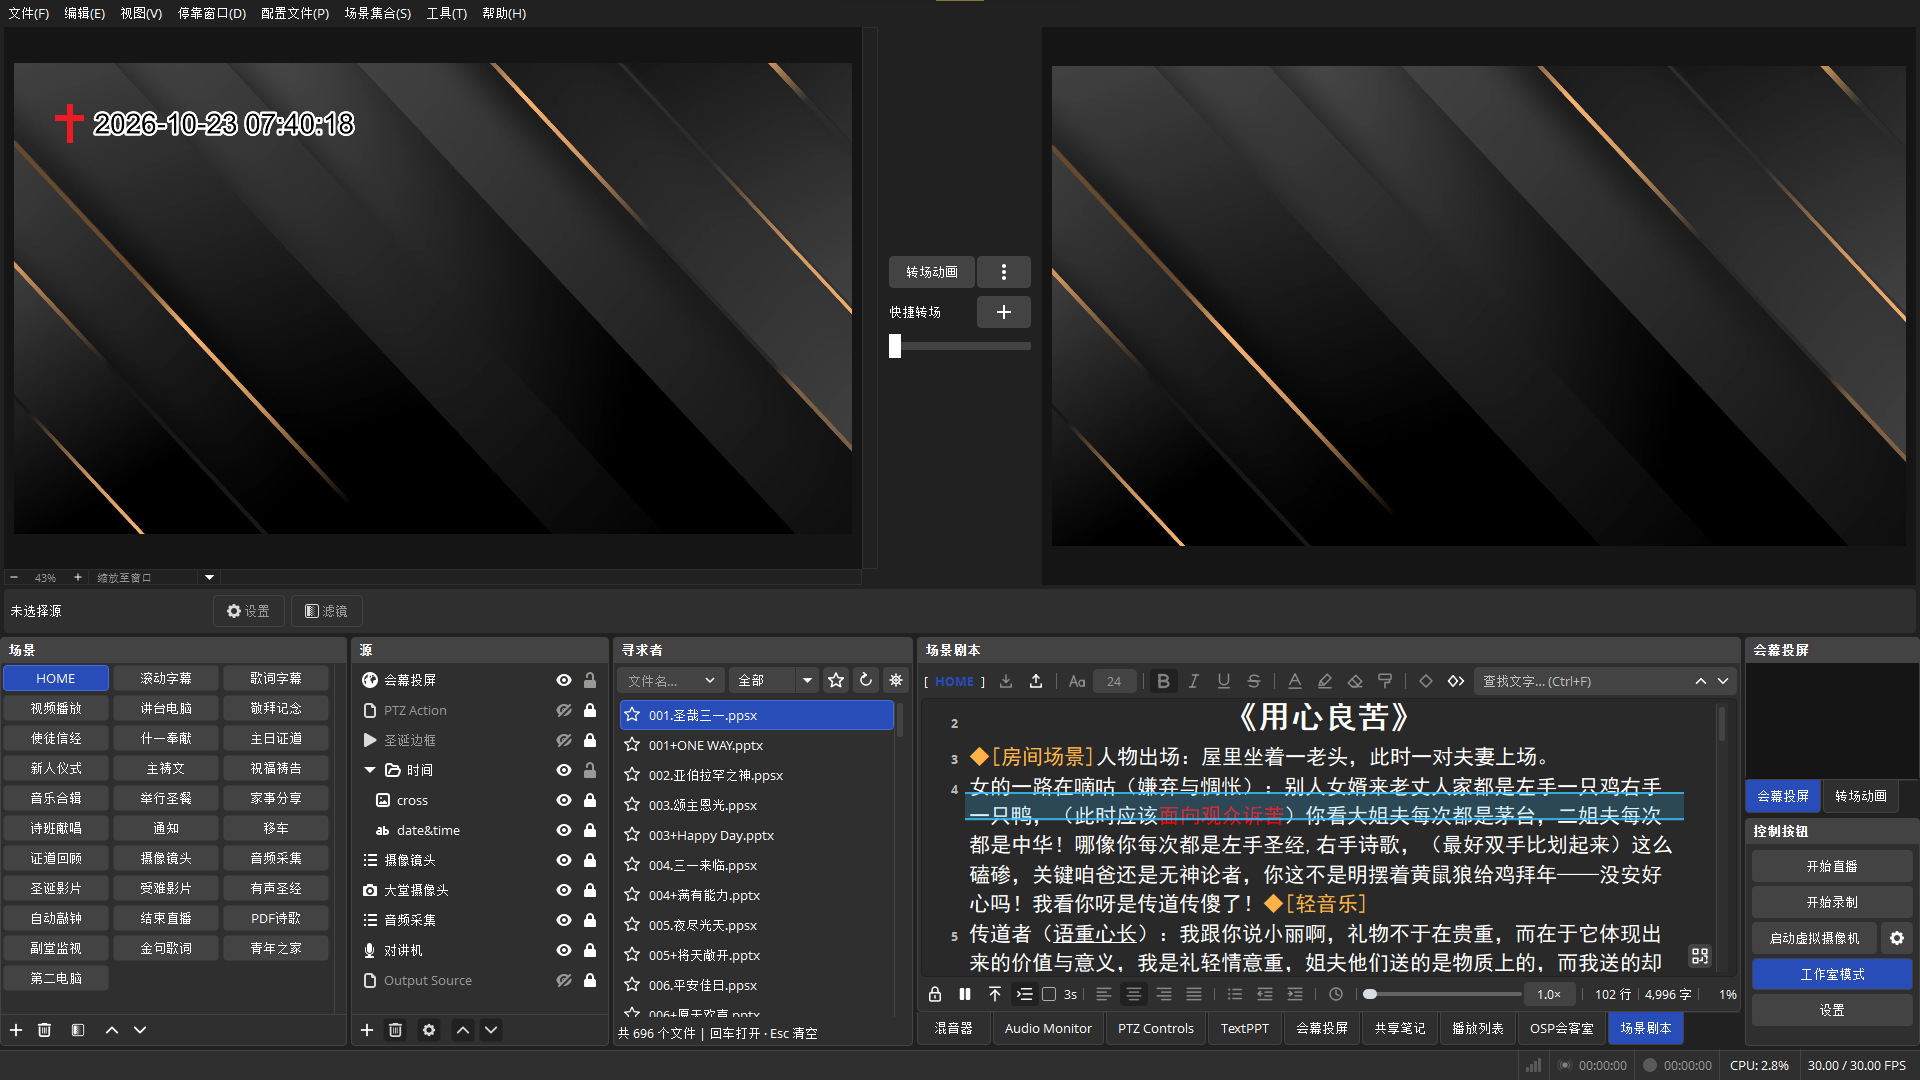Open the 工具 menu

446,13
